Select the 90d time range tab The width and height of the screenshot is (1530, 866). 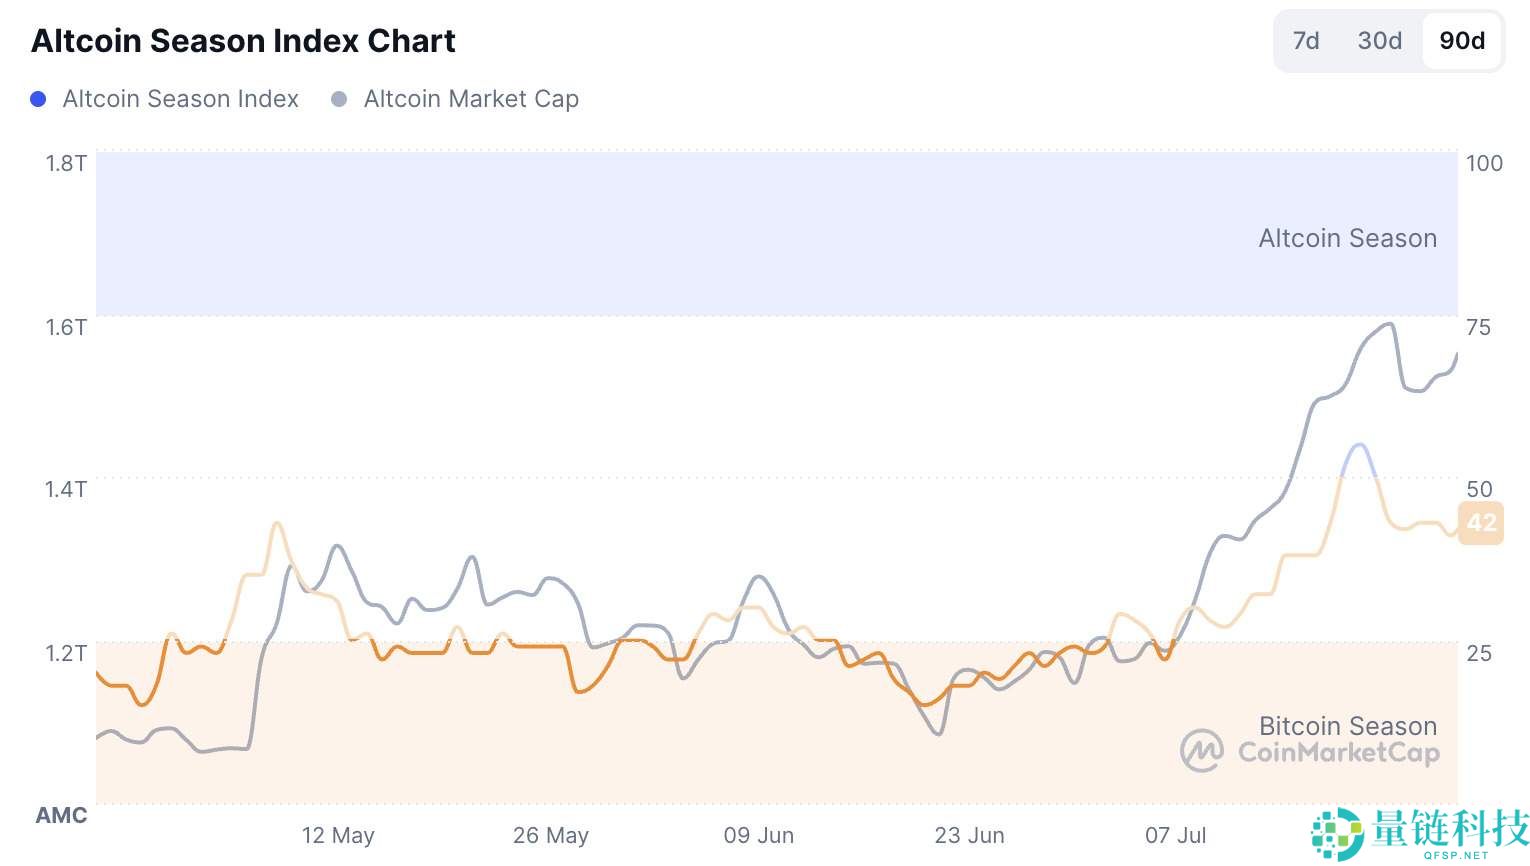point(1462,41)
